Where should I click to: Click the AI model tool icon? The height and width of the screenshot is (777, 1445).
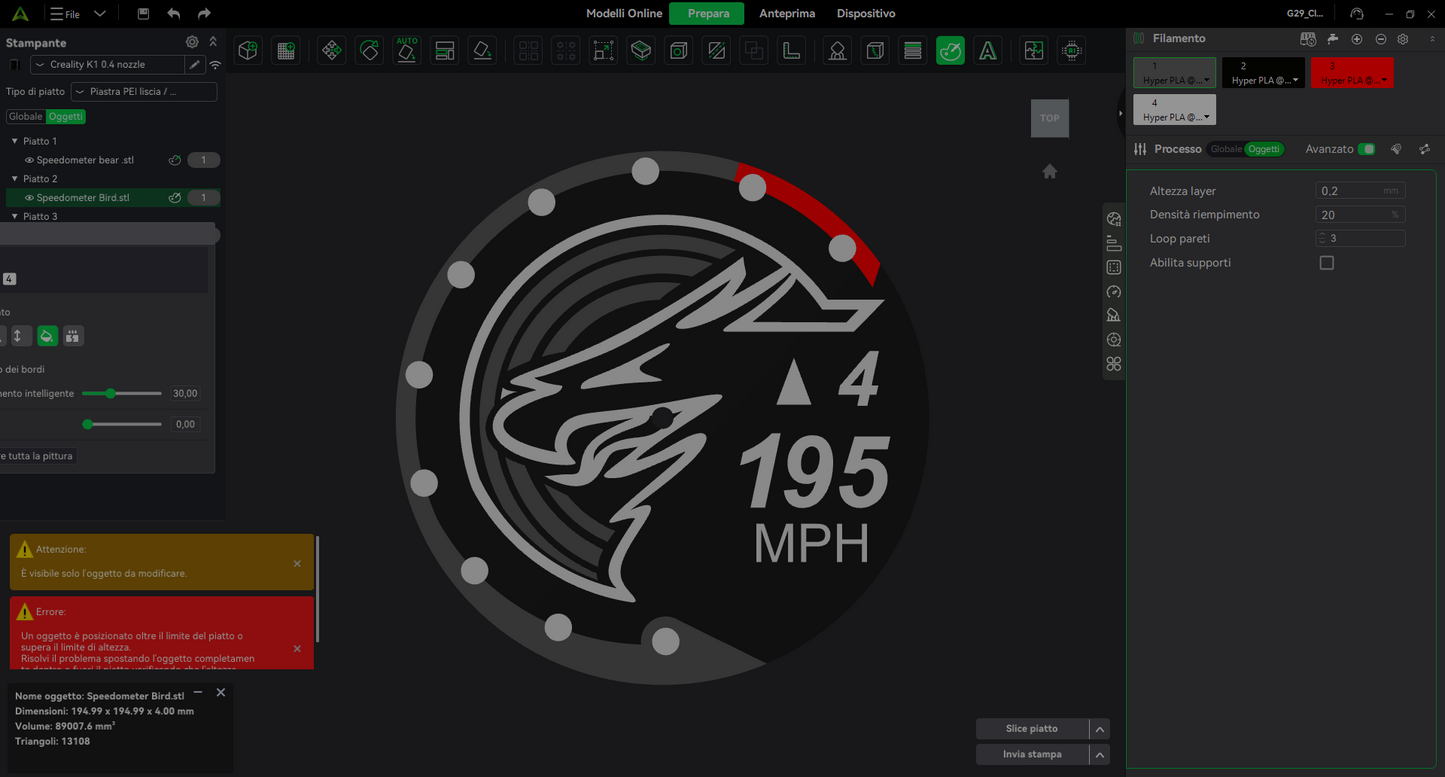pos(1070,50)
